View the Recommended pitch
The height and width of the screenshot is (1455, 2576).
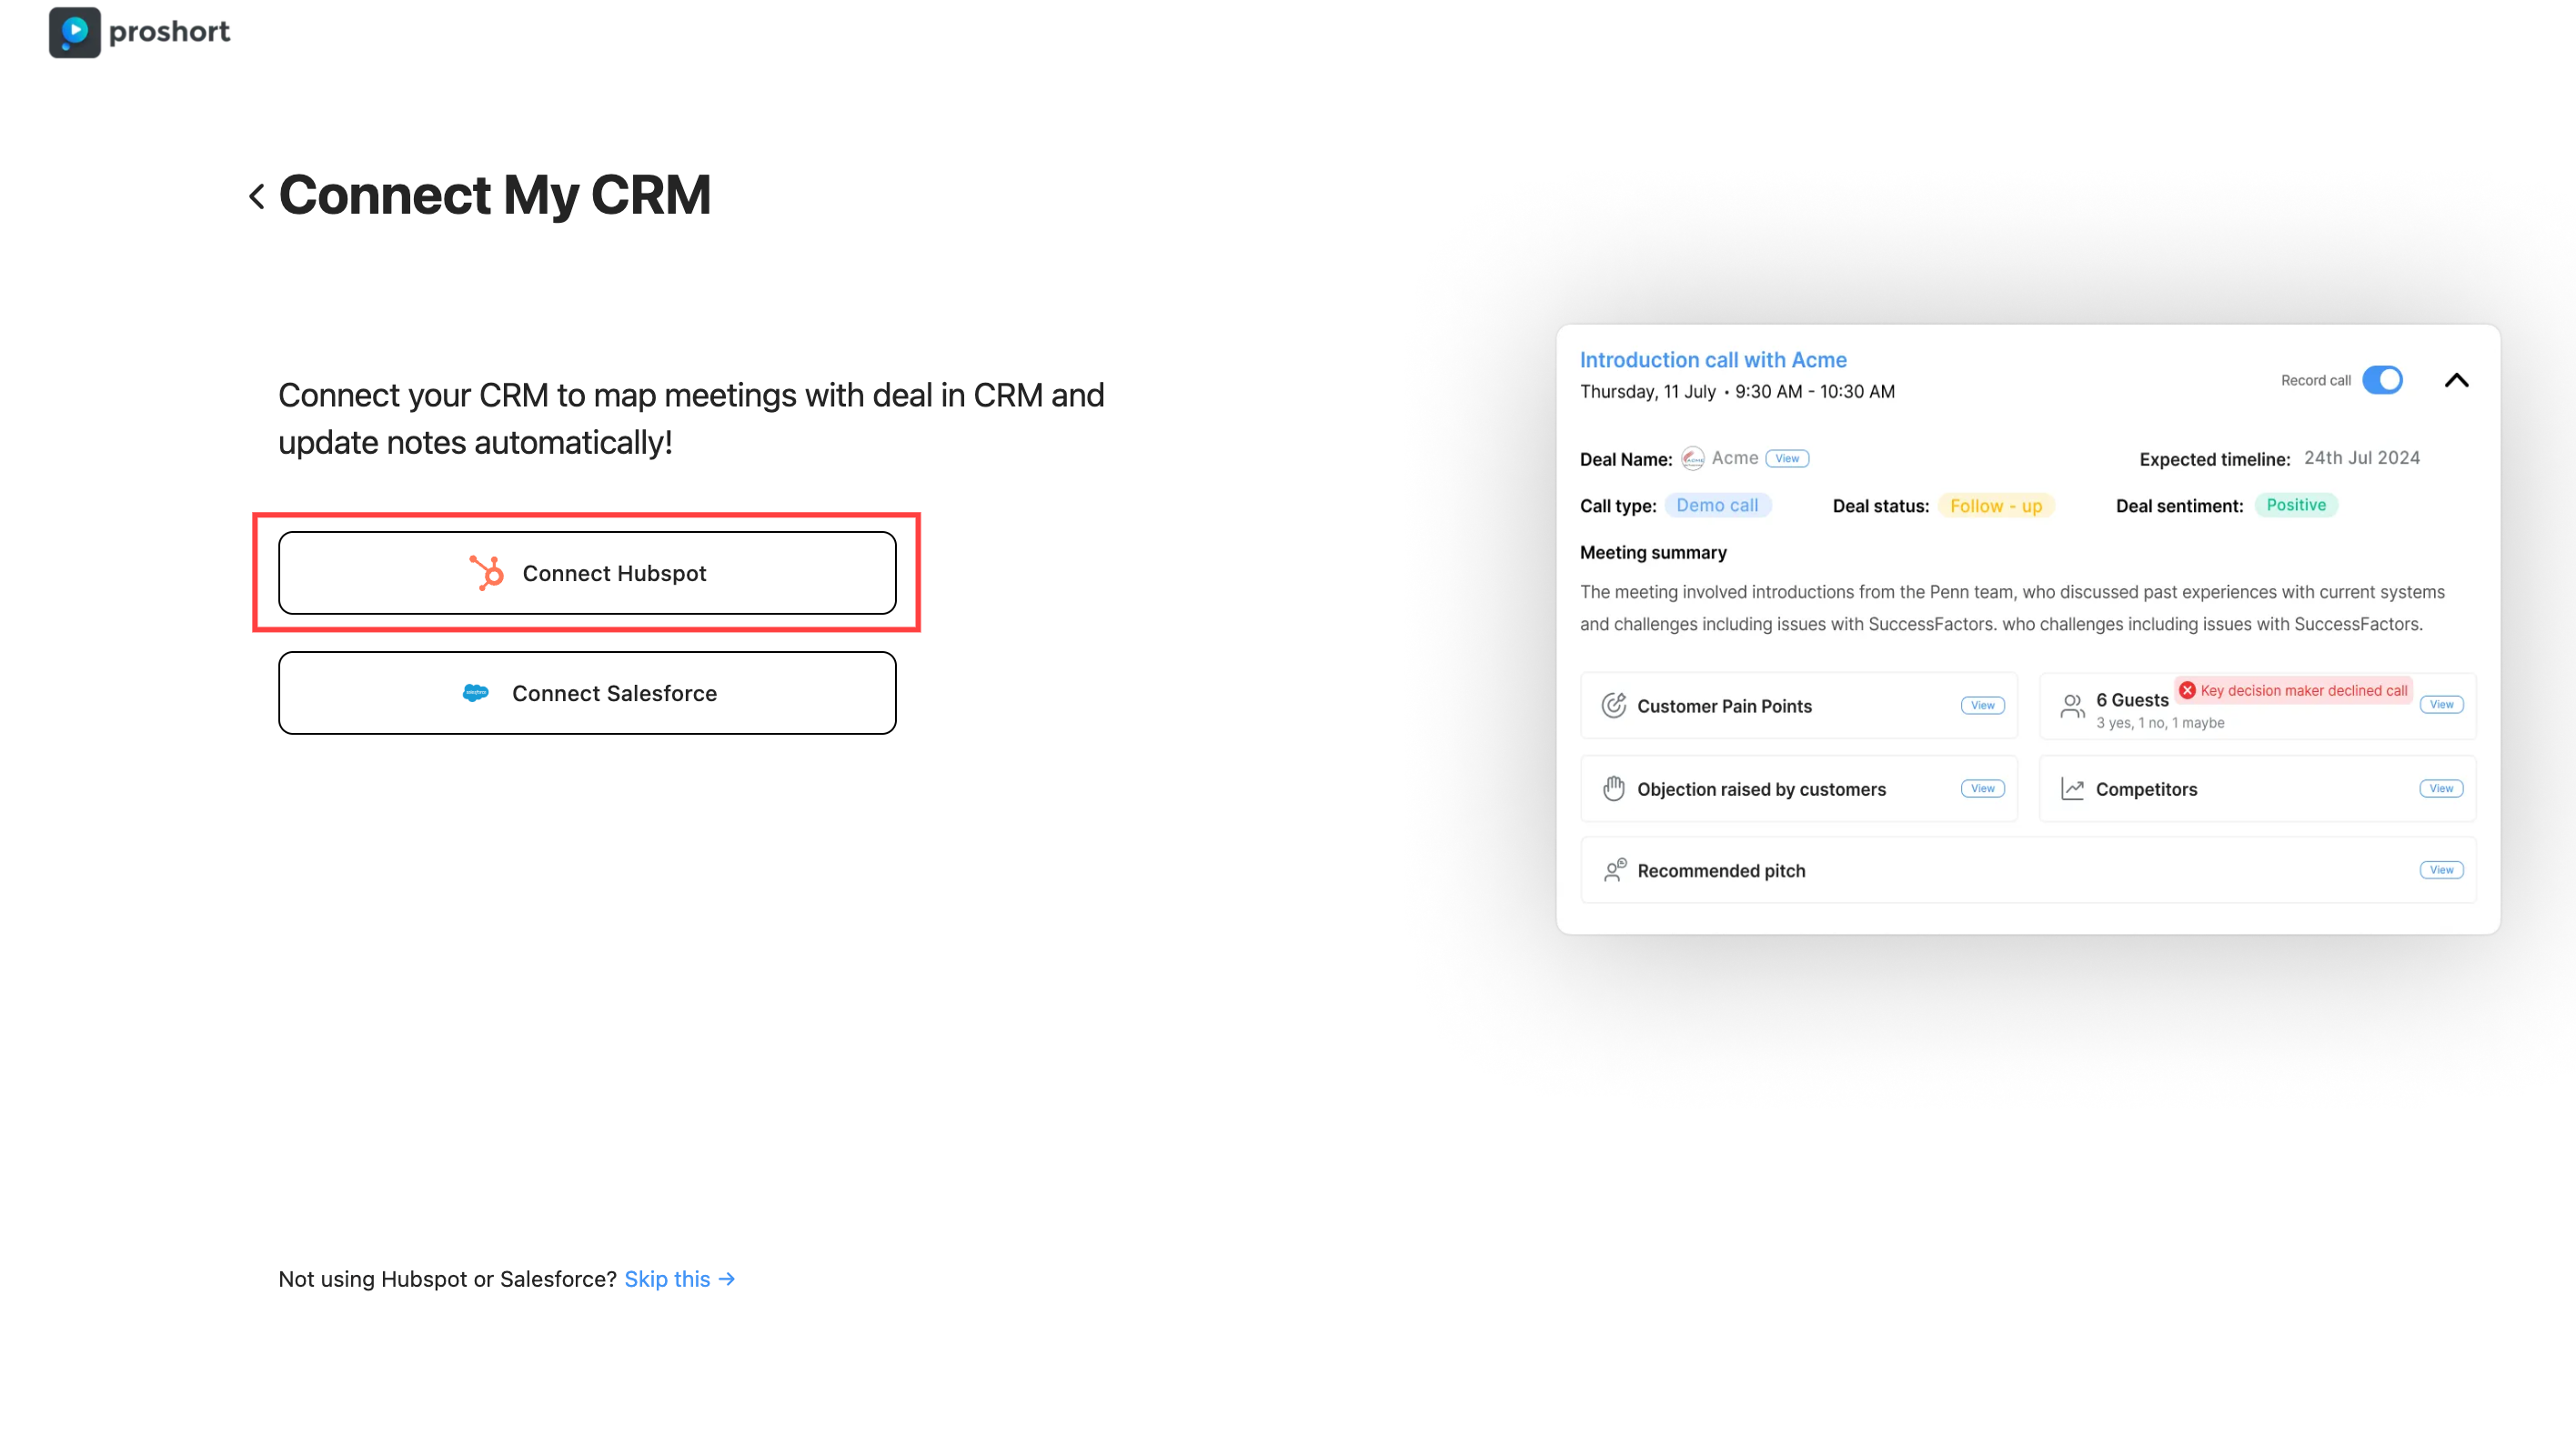pos(2441,870)
